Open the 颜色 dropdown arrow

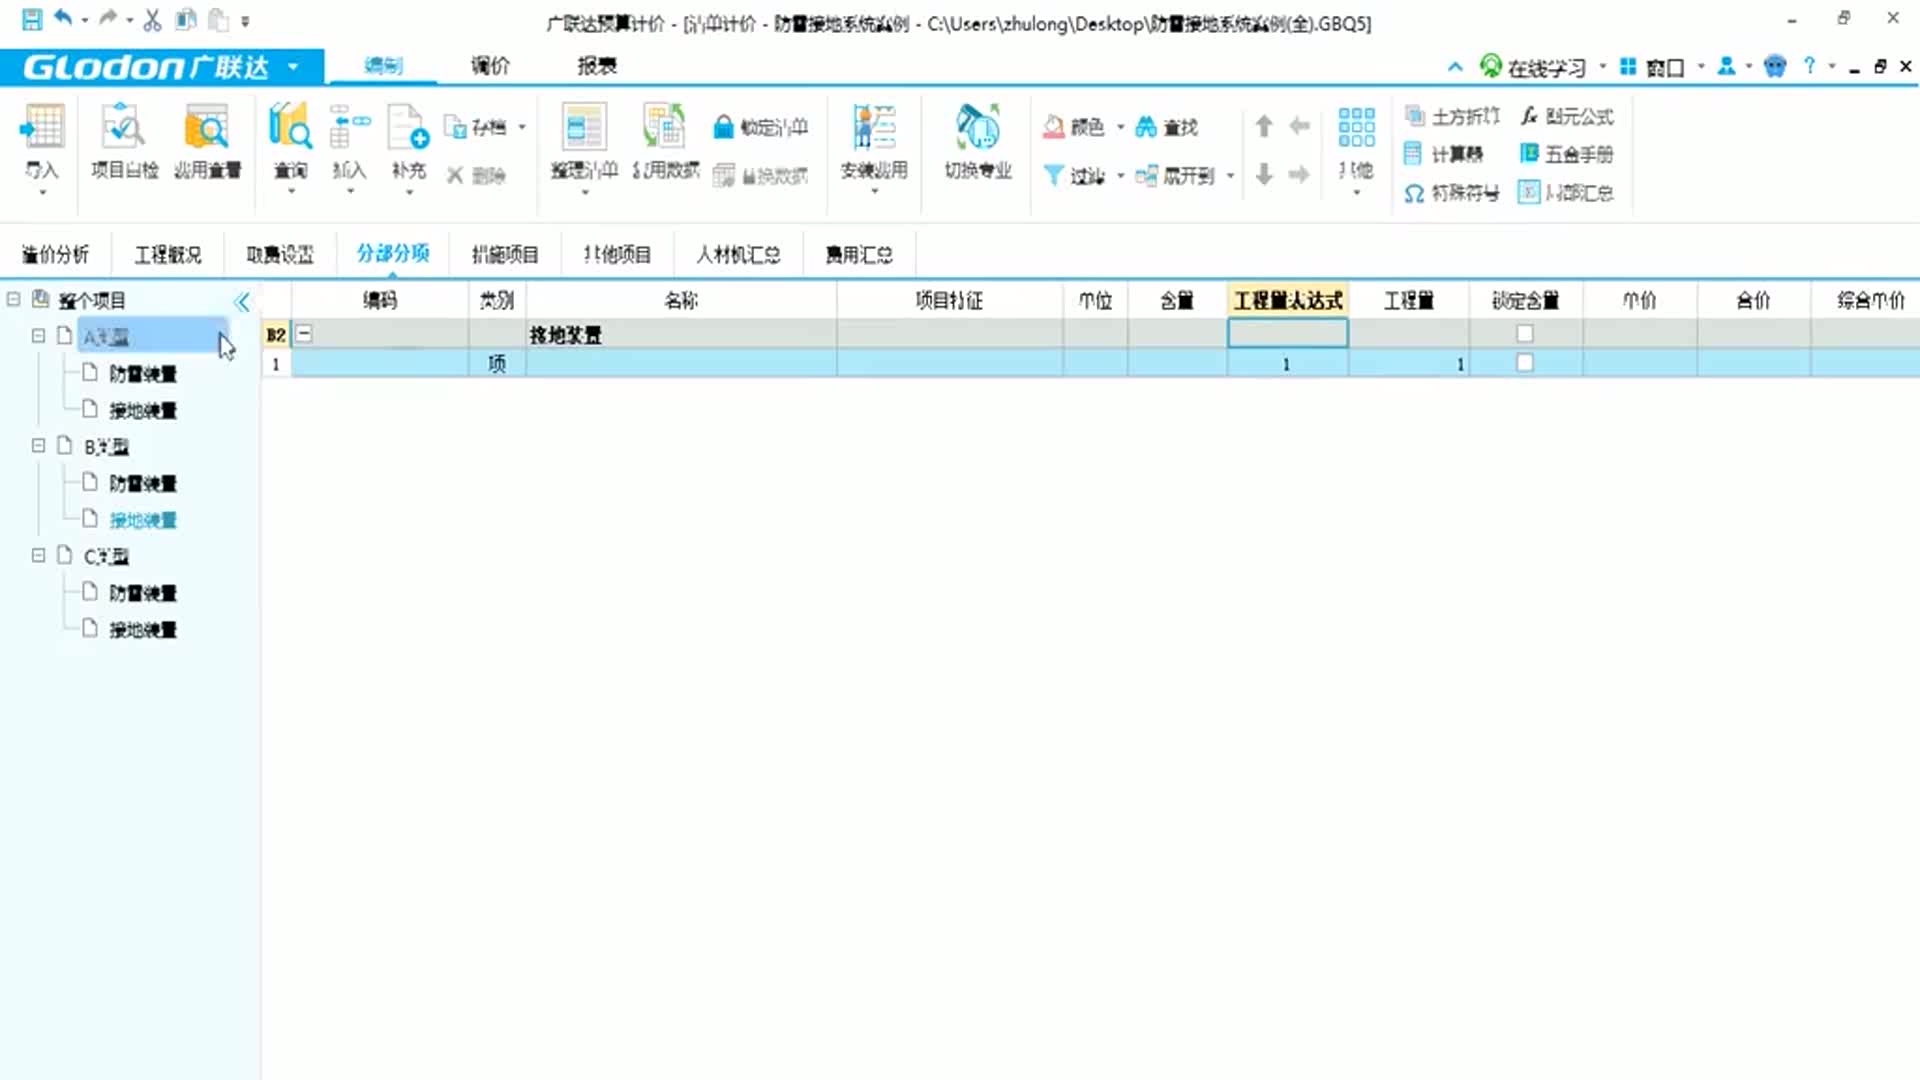point(1120,127)
